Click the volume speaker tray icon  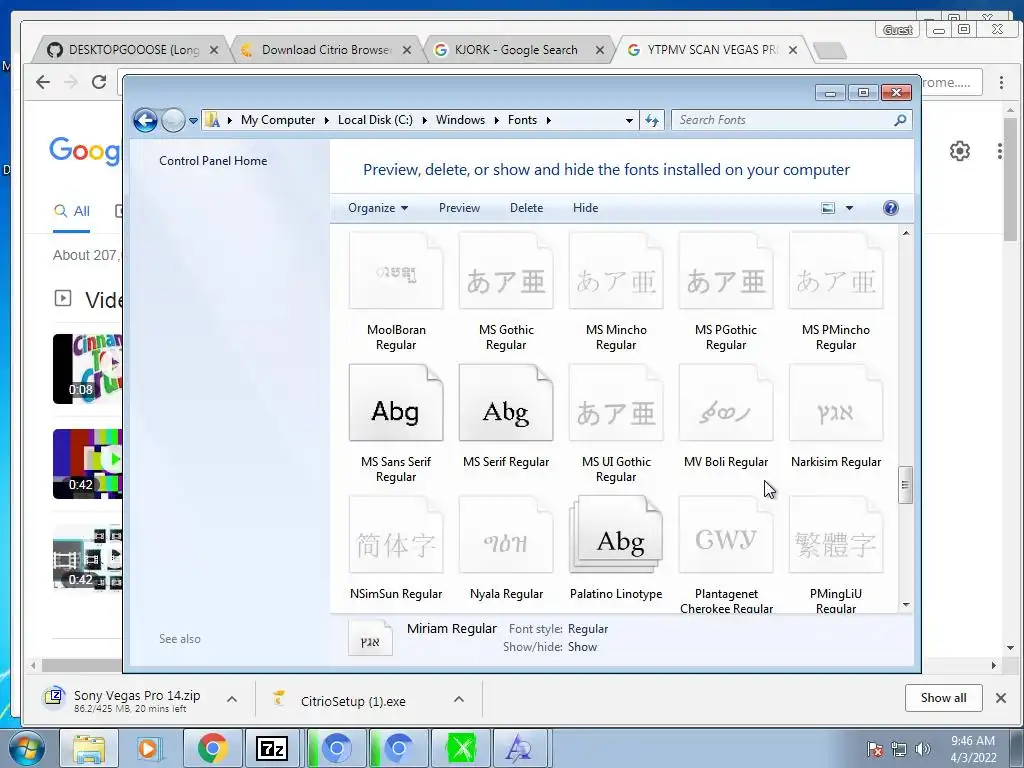(x=922, y=748)
